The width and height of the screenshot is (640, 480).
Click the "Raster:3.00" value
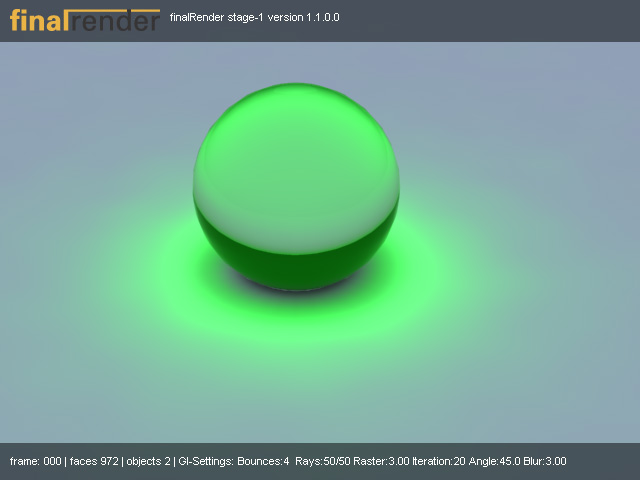point(381,461)
